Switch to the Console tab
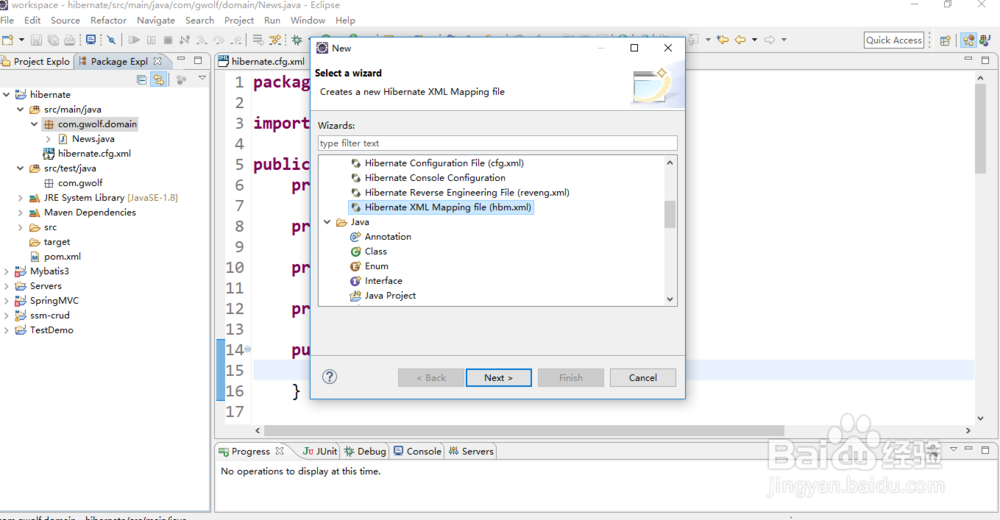The width and height of the screenshot is (1000, 520). 418,451
